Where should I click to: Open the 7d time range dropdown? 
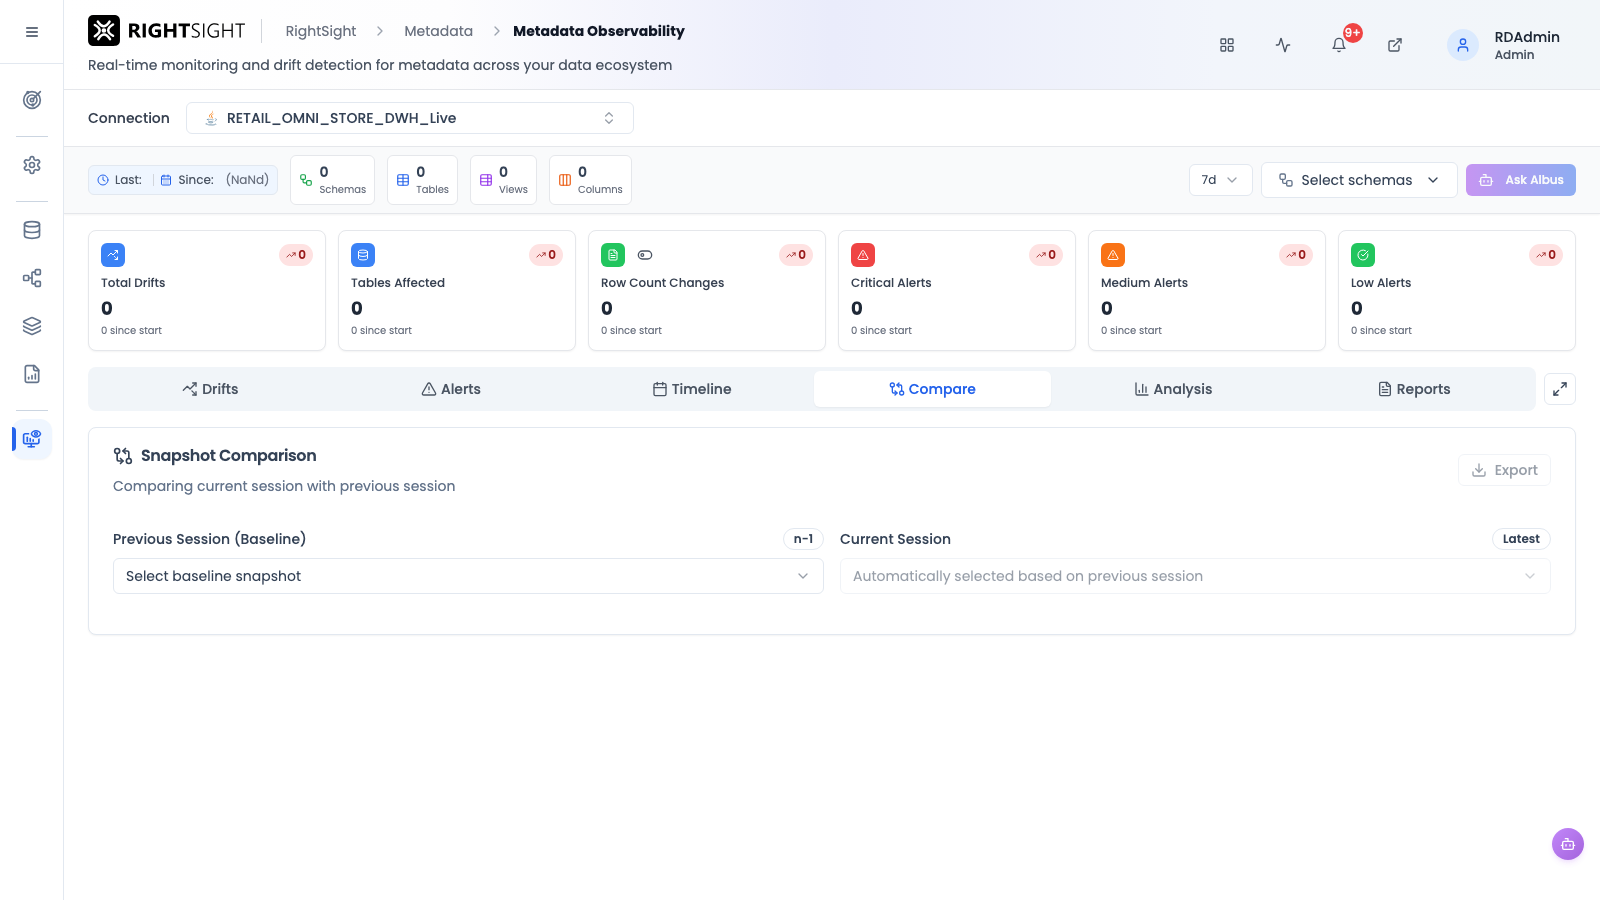click(1220, 180)
